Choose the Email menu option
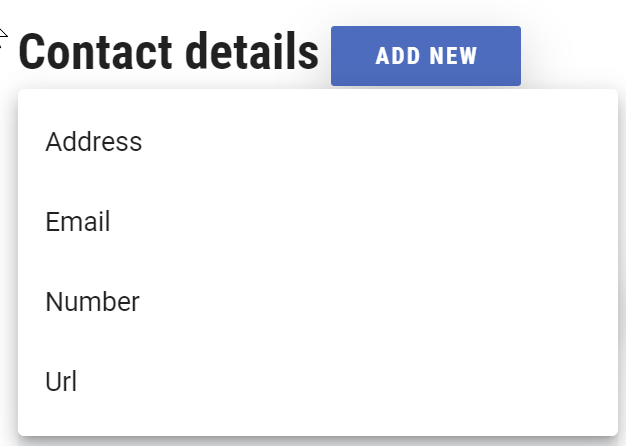 (78, 222)
